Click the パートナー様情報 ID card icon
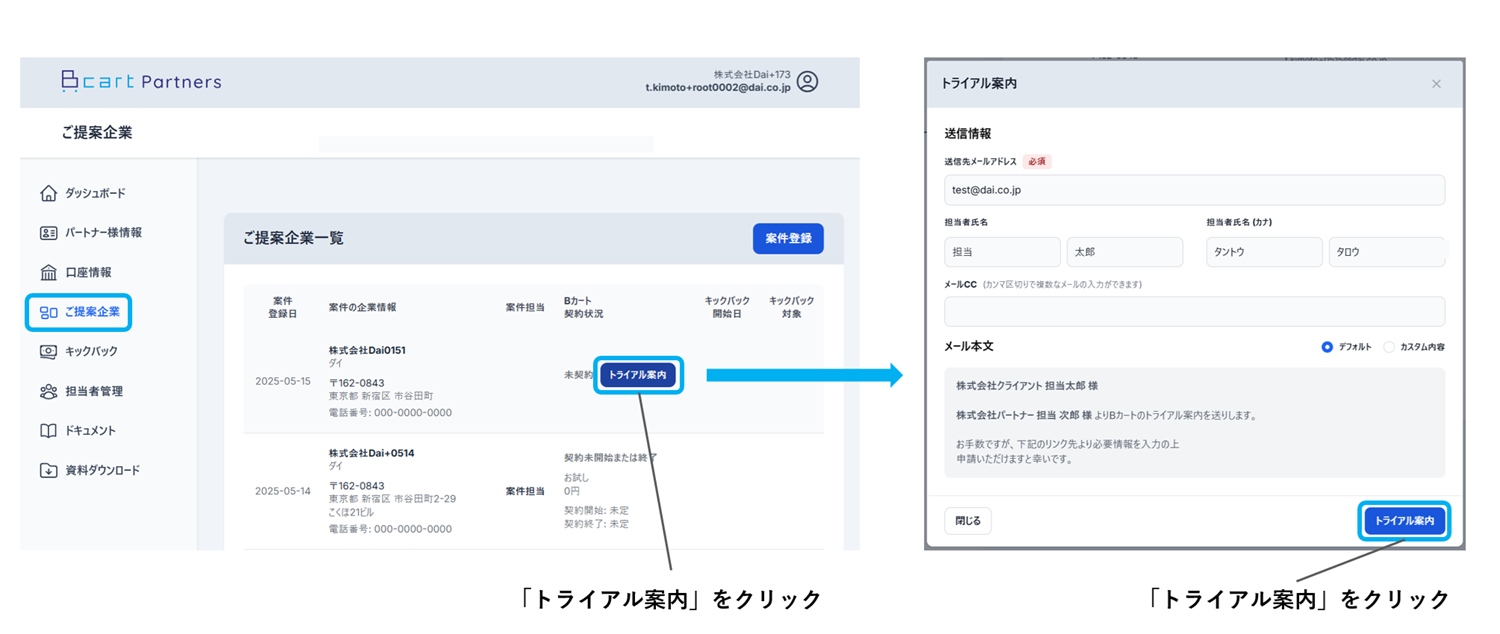This screenshot has width=1500, height=634. click(48, 233)
